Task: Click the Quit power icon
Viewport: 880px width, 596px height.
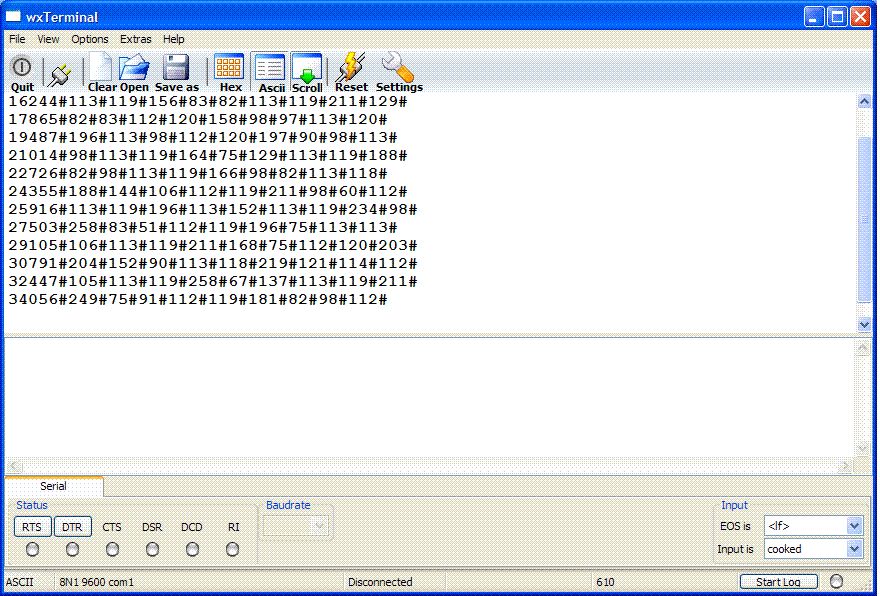Action: tap(22, 67)
